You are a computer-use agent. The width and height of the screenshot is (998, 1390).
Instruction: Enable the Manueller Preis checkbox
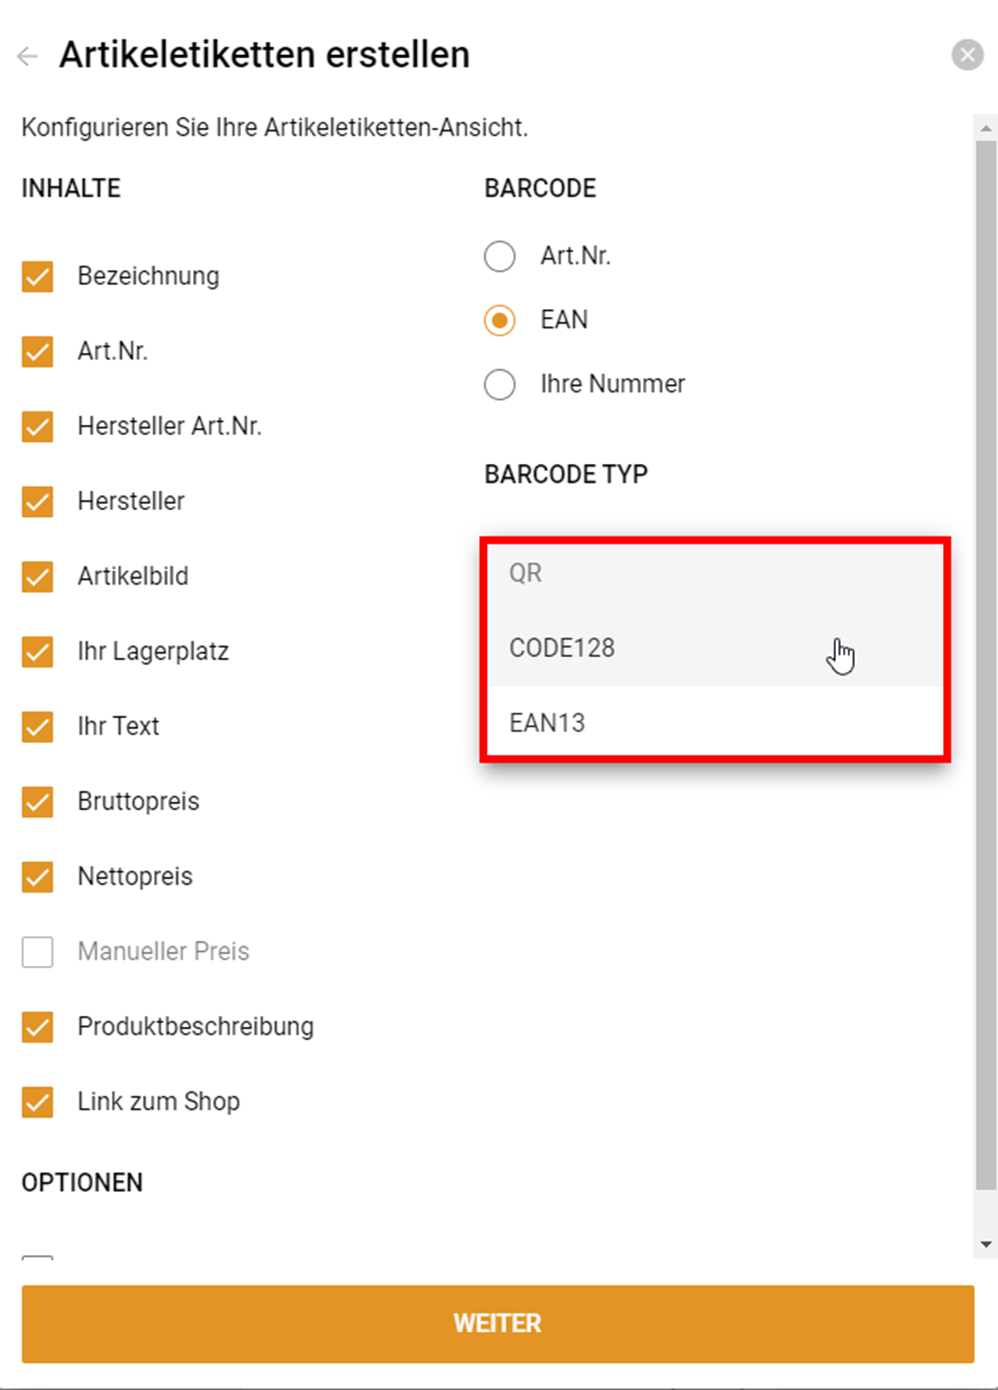[38, 952]
